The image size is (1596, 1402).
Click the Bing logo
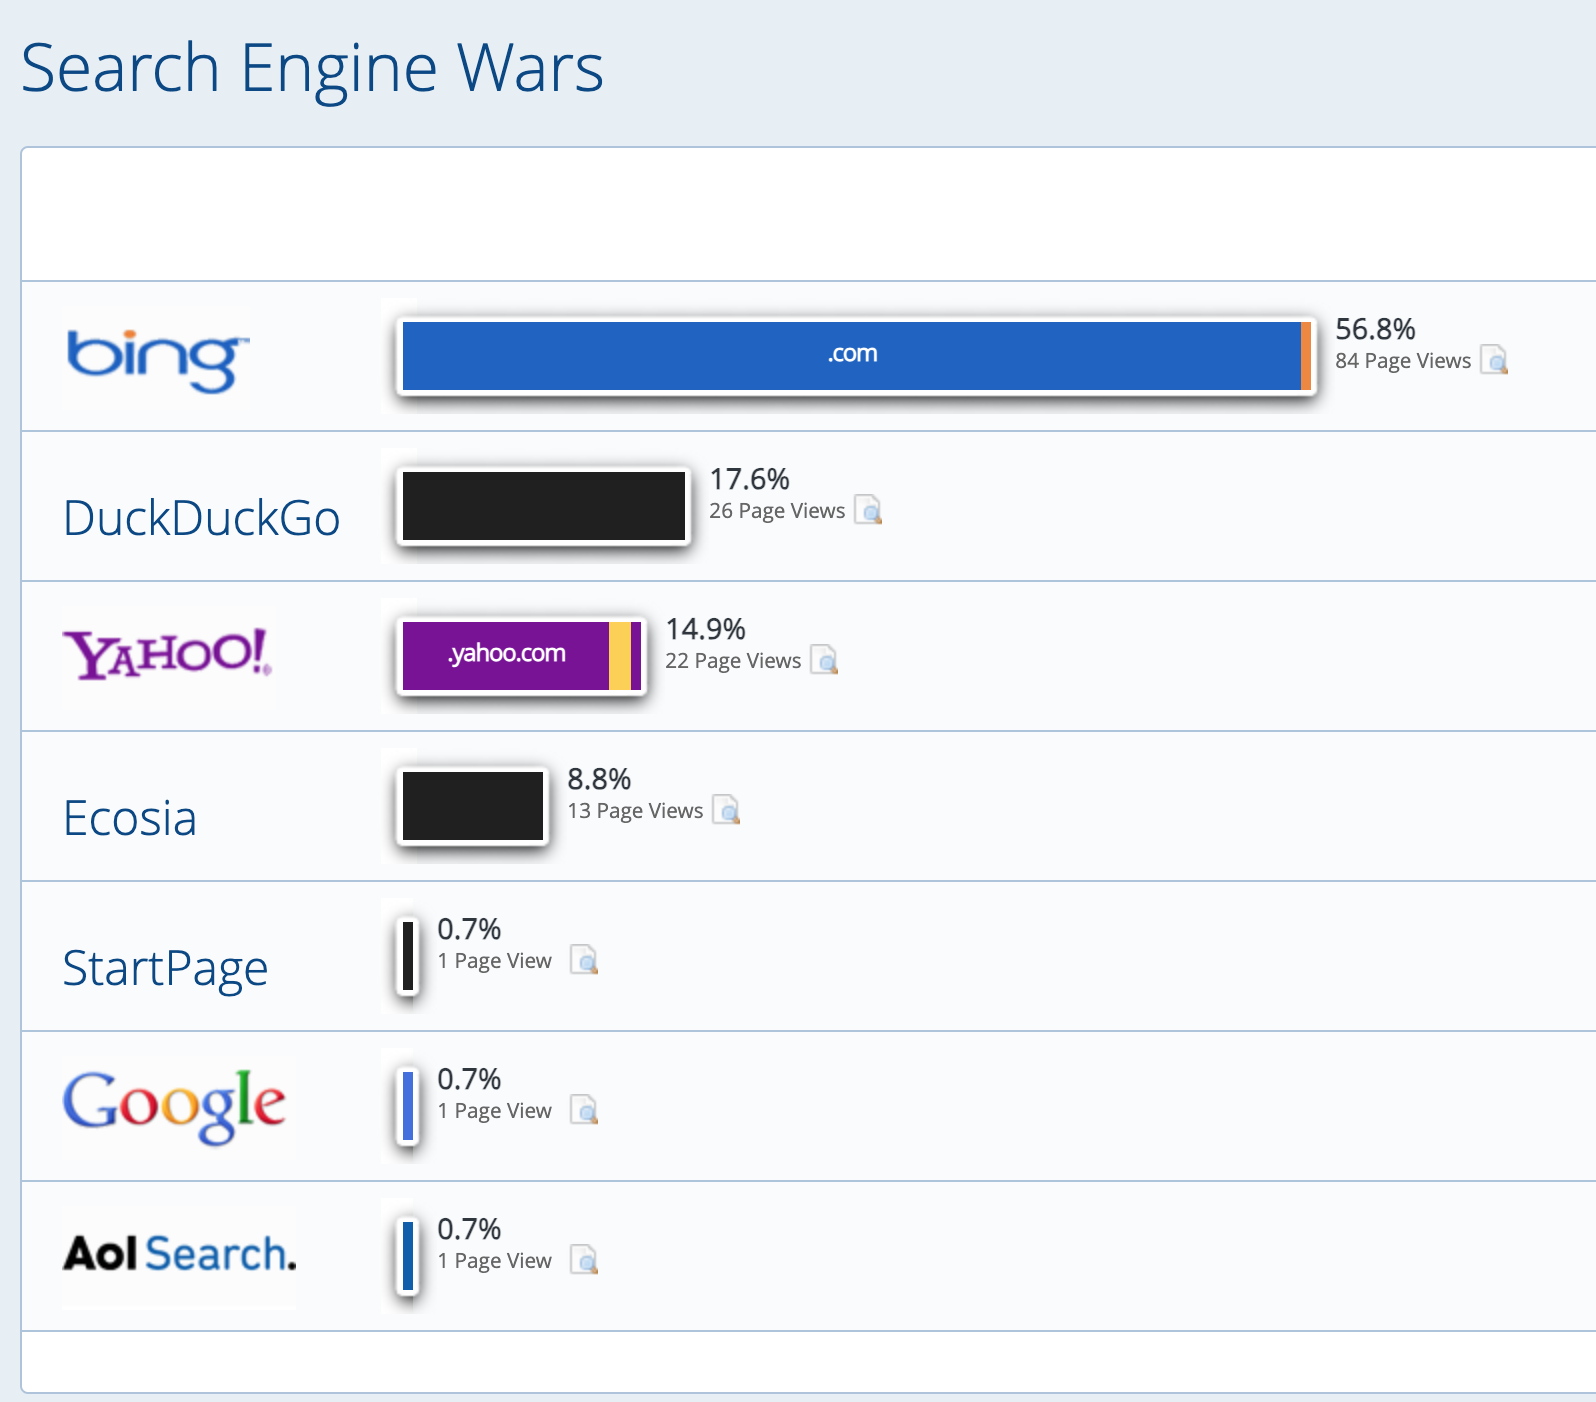[x=157, y=360]
